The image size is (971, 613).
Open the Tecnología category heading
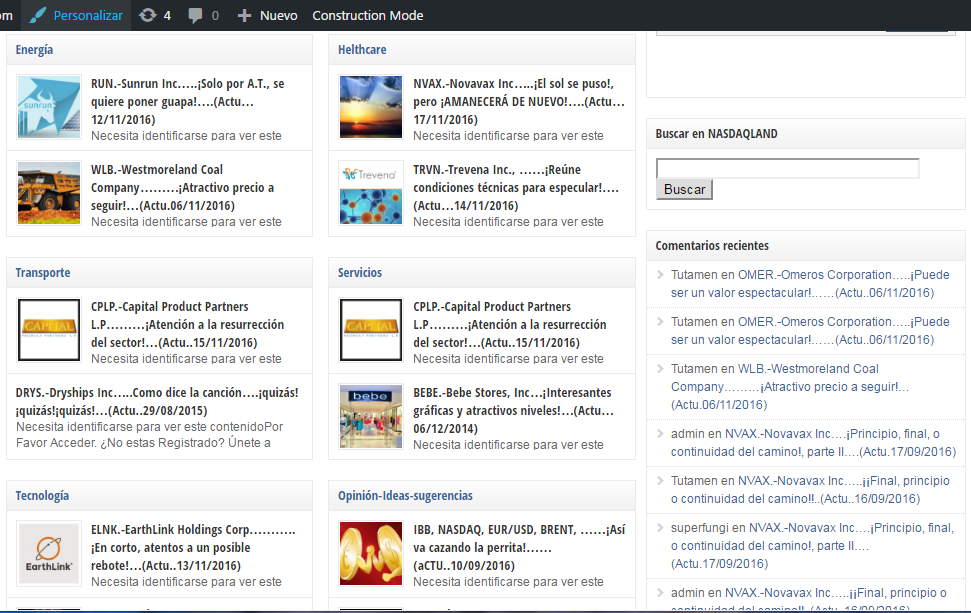(x=42, y=495)
